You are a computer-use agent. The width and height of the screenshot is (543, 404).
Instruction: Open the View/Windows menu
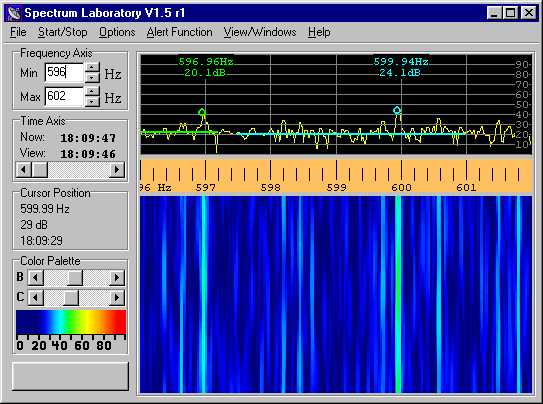[x=260, y=32]
